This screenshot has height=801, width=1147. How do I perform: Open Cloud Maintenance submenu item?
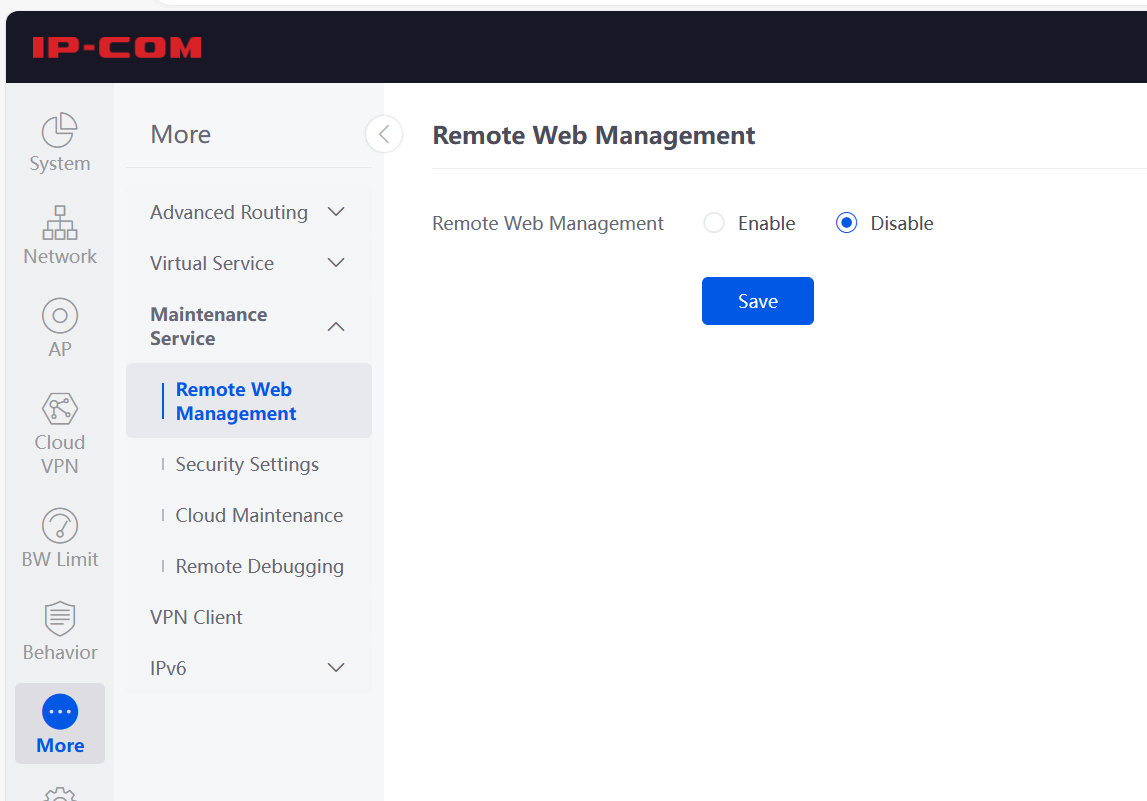(x=259, y=515)
